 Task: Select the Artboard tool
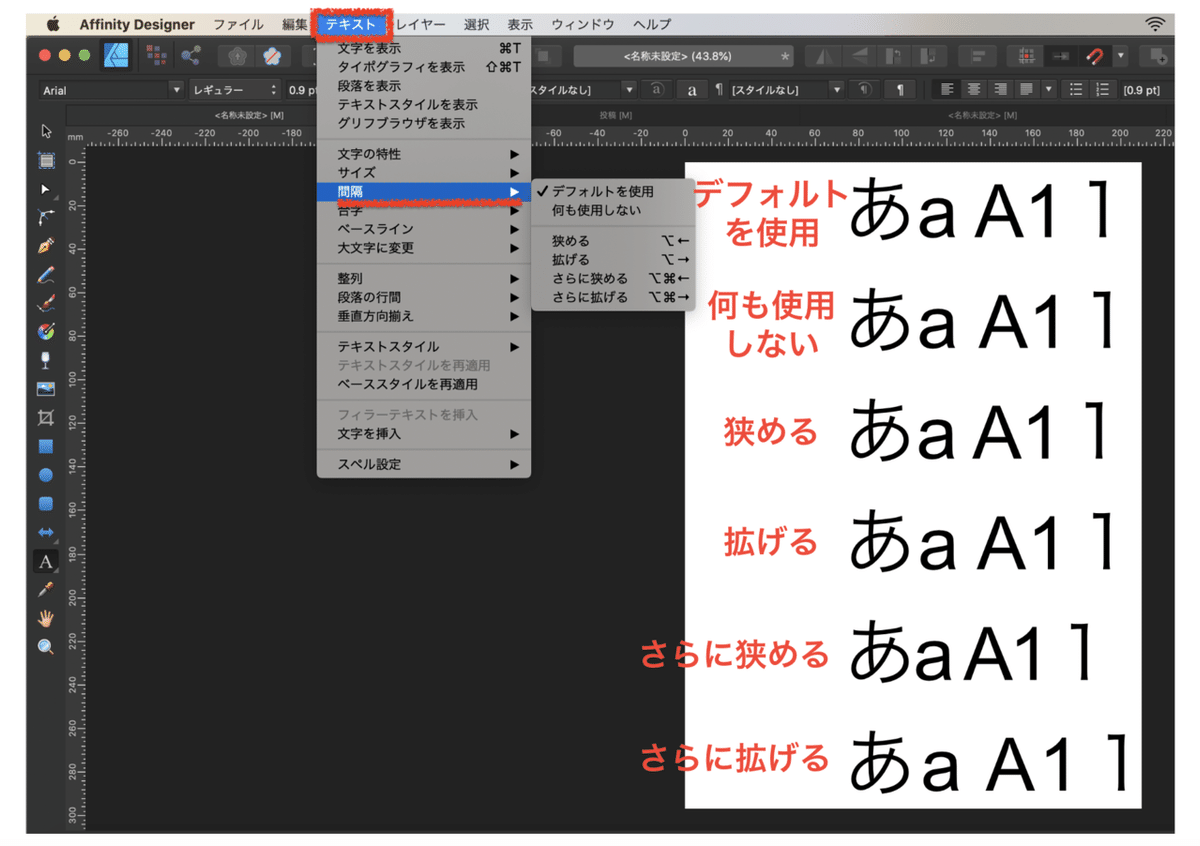pyautogui.click(x=46, y=160)
